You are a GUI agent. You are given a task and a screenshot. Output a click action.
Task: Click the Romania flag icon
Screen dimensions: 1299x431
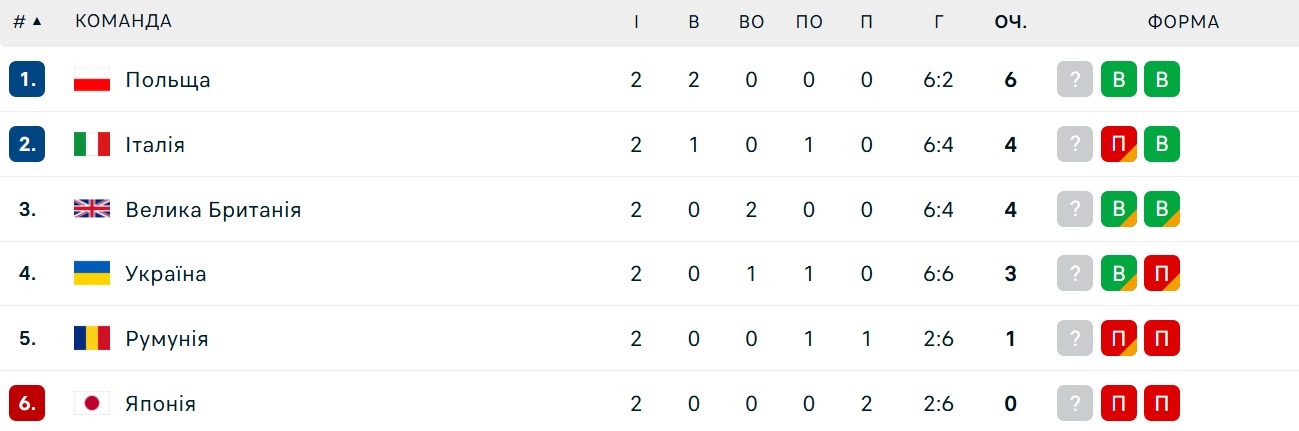pyautogui.click(x=92, y=339)
